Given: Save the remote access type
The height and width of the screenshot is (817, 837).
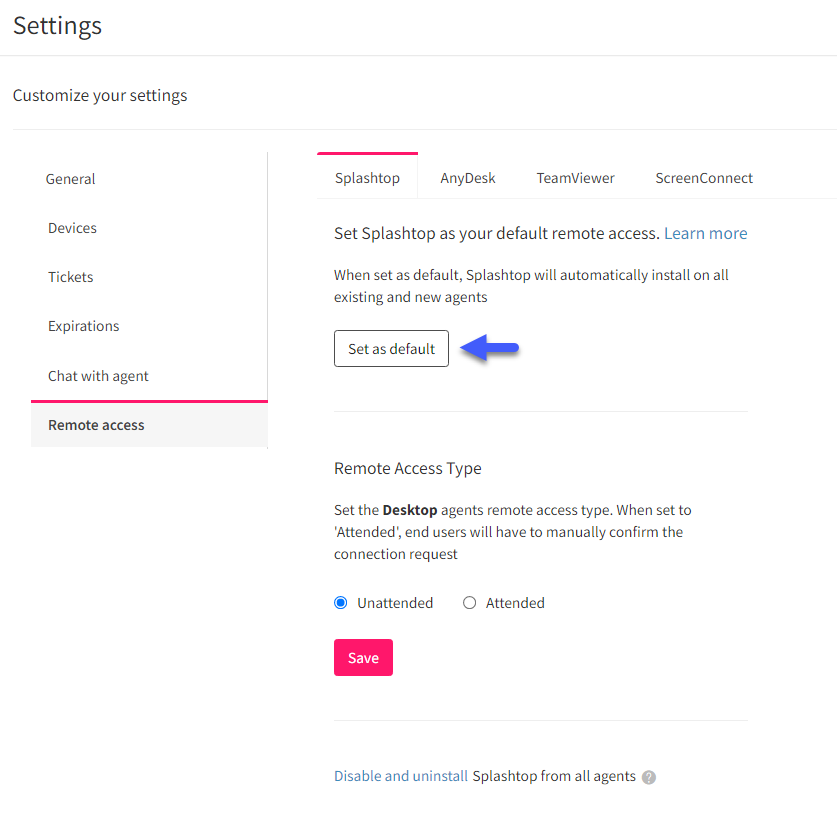Looking at the screenshot, I should click(363, 657).
